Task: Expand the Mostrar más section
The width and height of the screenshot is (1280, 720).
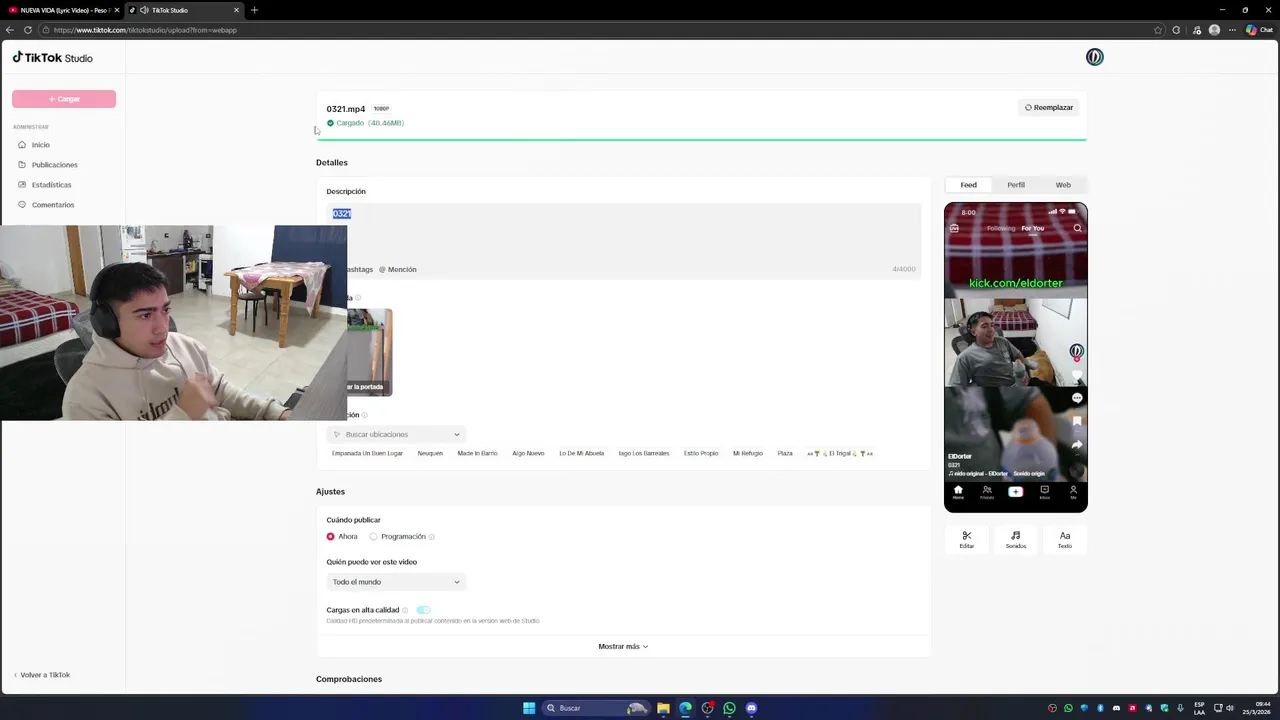Action: [623, 646]
